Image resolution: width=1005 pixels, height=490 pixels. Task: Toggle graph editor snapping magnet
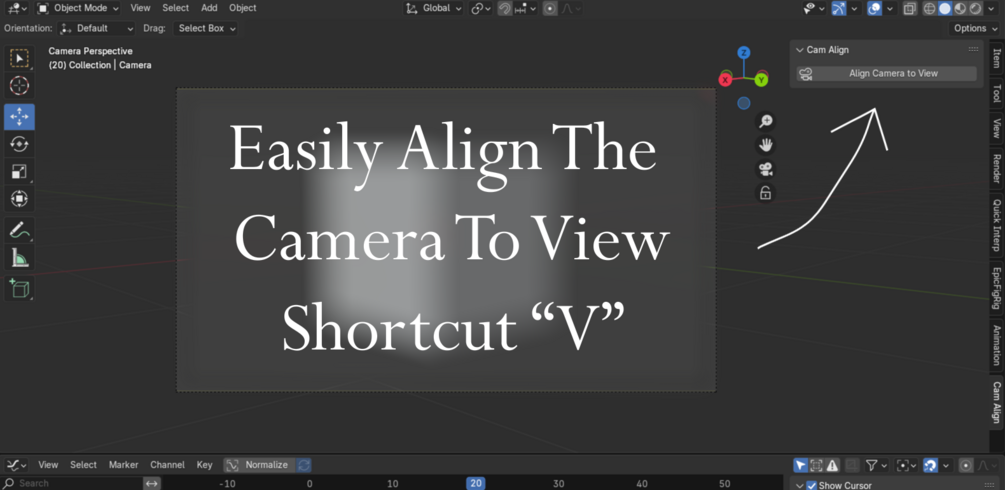click(931, 465)
